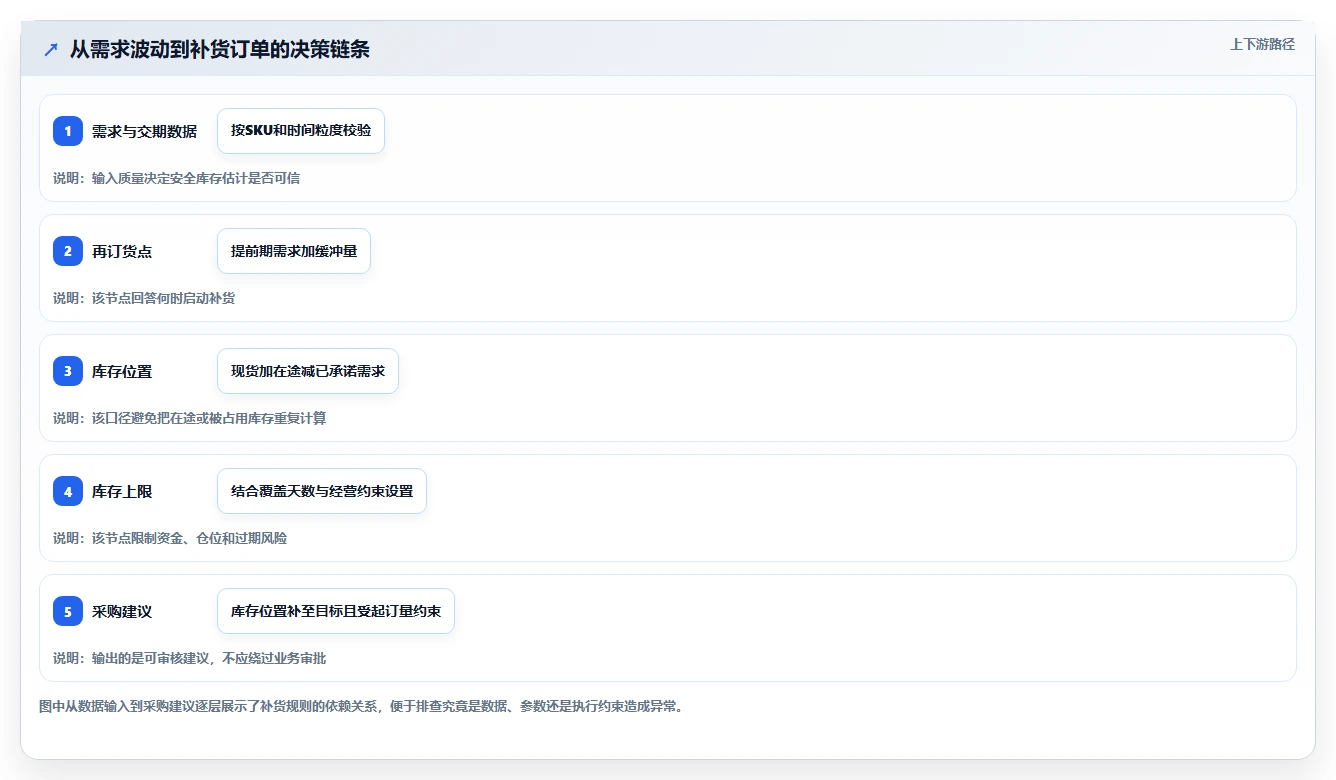Click the 结合覆盖天数与经营约束设置 chip
The width and height of the screenshot is (1336, 780).
click(x=322, y=491)
